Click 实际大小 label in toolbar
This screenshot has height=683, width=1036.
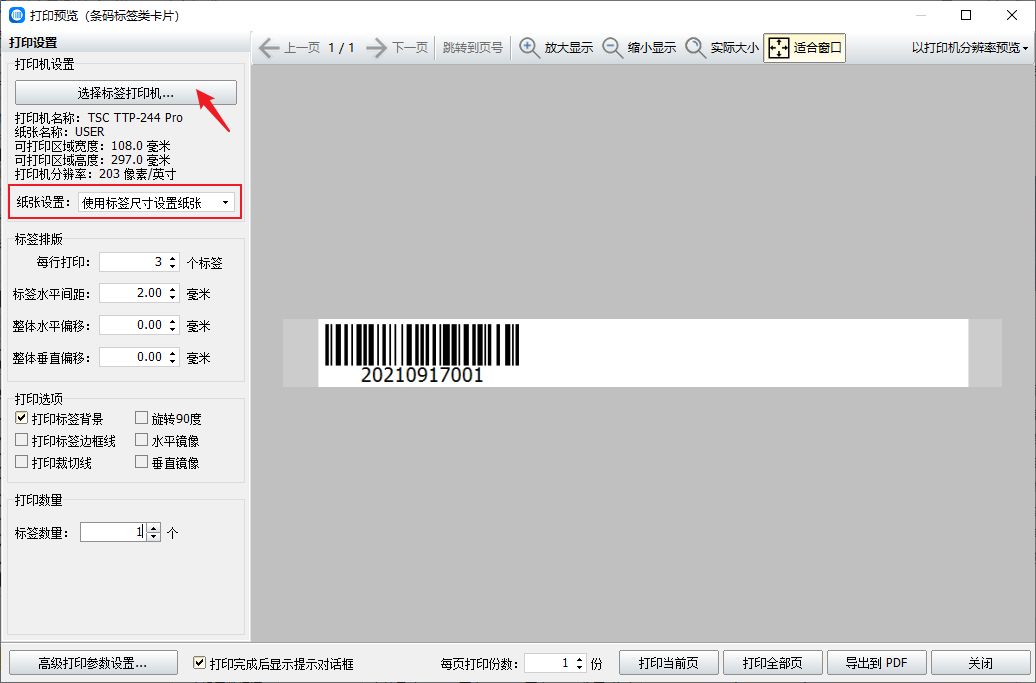tap(735, 48)
